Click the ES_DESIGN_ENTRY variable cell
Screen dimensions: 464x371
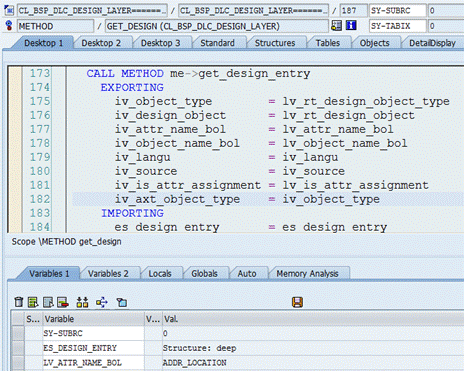pos(94,348)
